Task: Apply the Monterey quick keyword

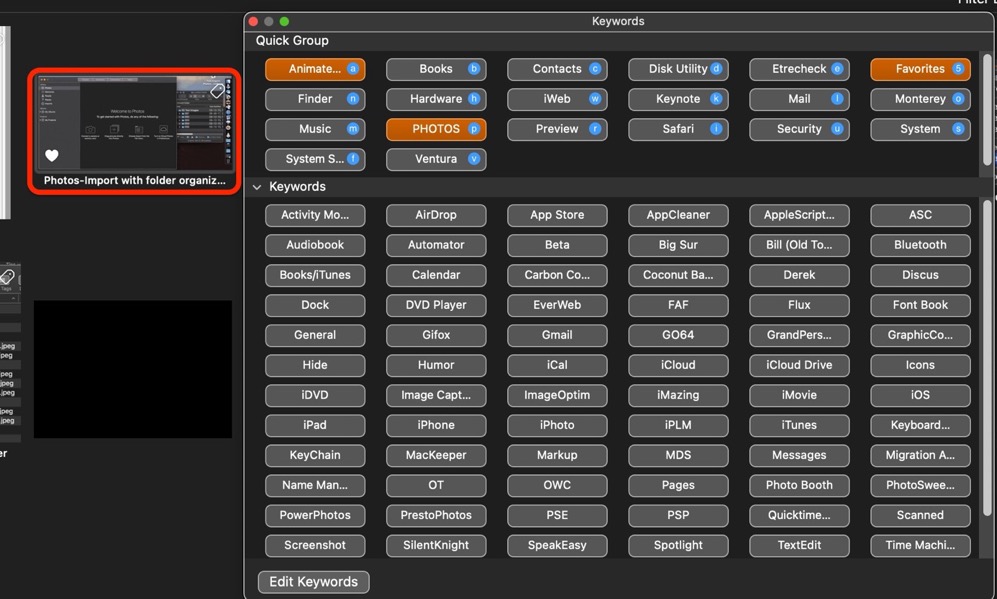Action: pyautogui.click(x=920, y=99)
